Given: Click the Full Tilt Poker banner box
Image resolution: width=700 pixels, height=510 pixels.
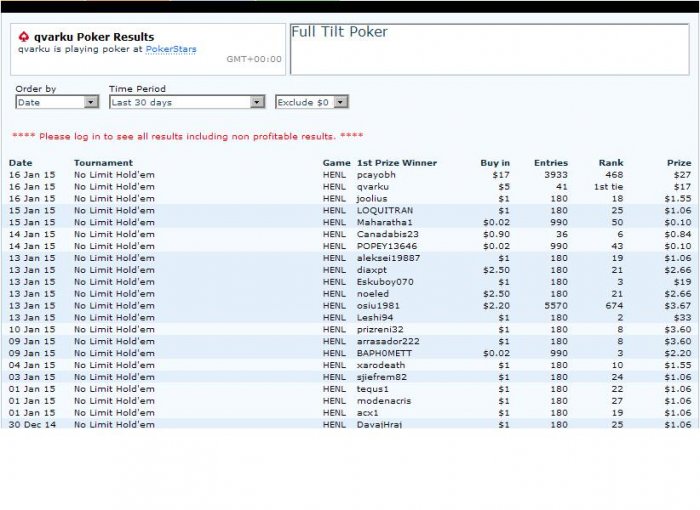Looking at the screenshot, I should pos(490,49).
